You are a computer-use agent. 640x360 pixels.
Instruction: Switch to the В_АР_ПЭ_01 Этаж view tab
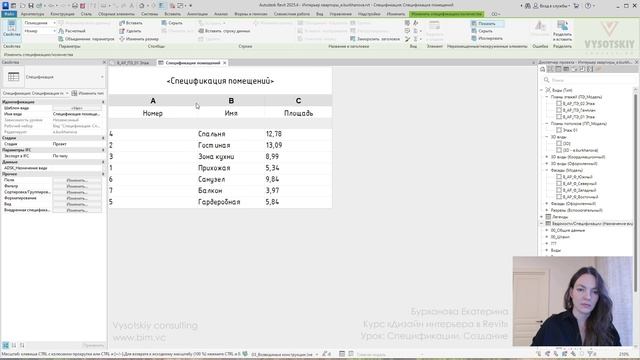(132, 63)
